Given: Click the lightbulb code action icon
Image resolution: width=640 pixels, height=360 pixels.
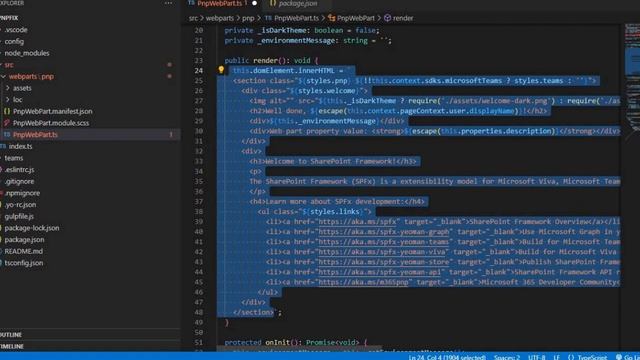Looking at the screenshot, I should (x=221, y=70).
